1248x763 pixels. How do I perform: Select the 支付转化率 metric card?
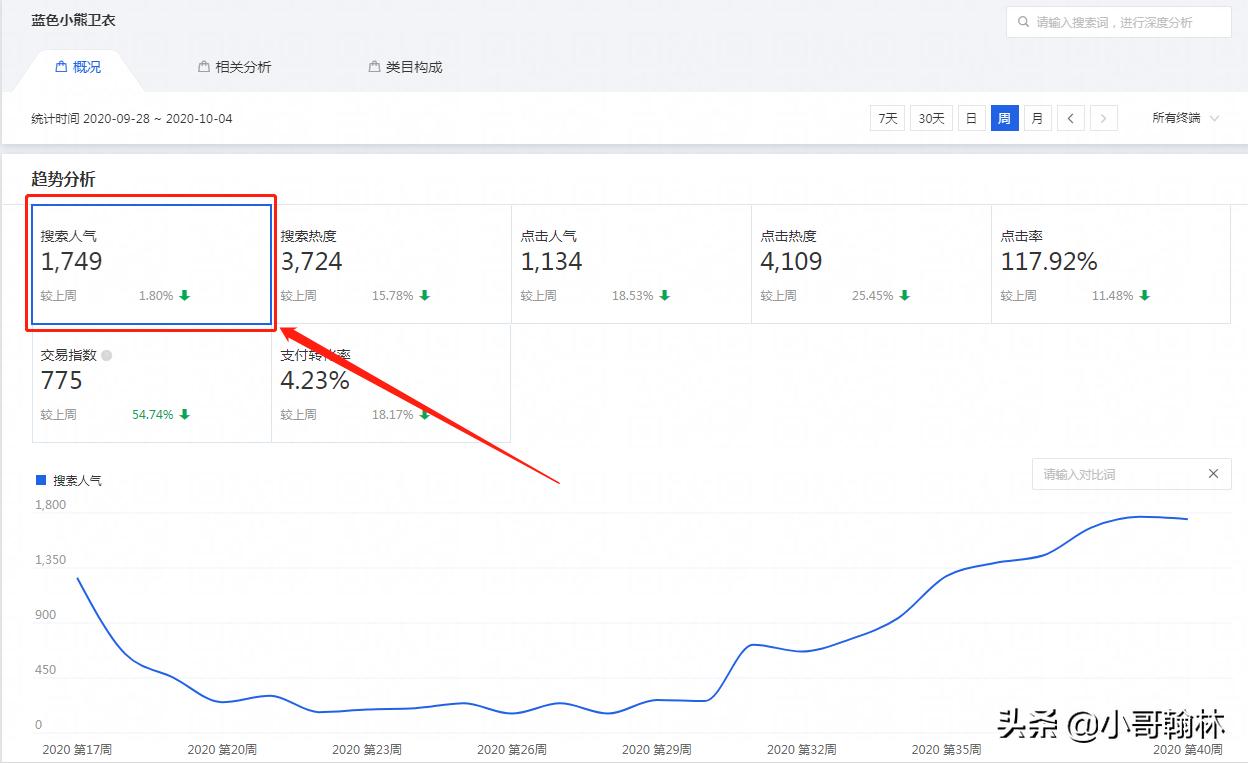(390, 383)
